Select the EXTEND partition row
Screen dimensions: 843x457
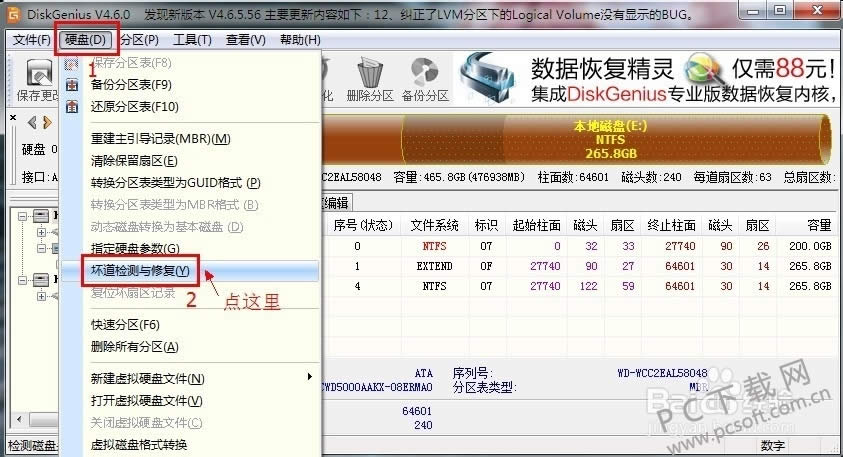pyautogui.click(x=581, y=266)
